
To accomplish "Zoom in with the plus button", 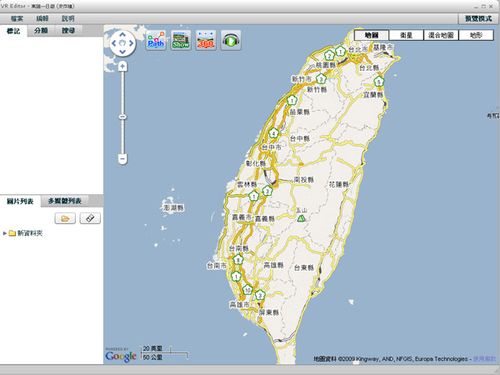I will coord(122,66).
